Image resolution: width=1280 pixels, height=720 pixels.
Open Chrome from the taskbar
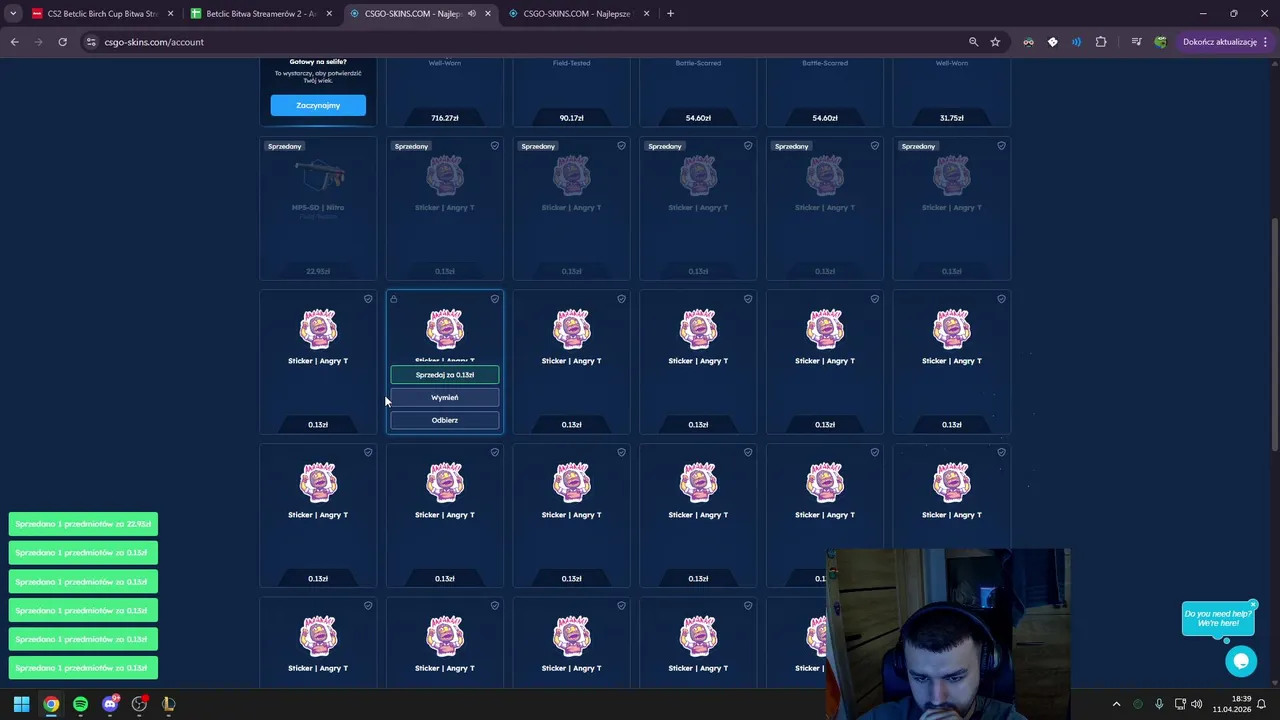coord(51,704)
